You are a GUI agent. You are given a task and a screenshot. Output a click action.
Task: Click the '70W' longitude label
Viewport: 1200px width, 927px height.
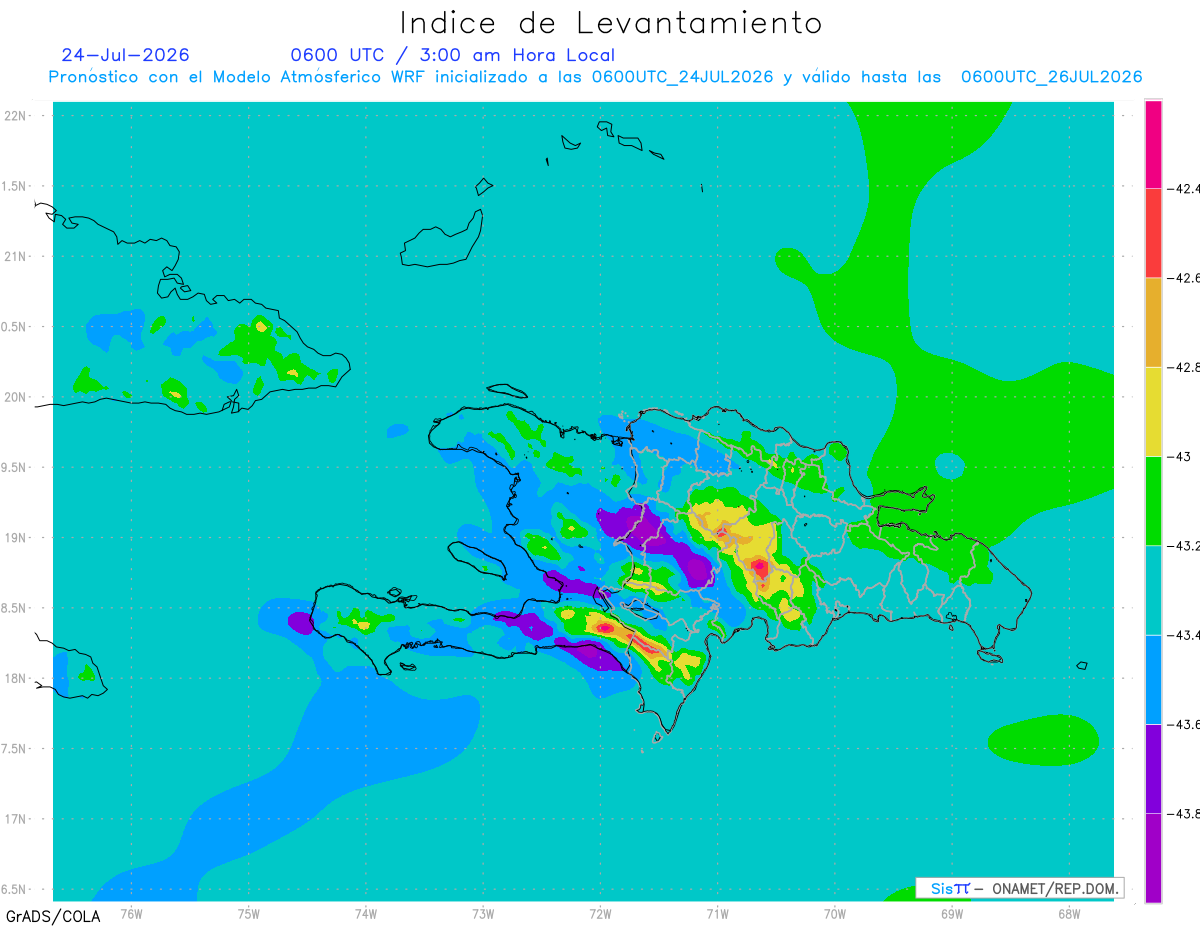click(835, 913)
